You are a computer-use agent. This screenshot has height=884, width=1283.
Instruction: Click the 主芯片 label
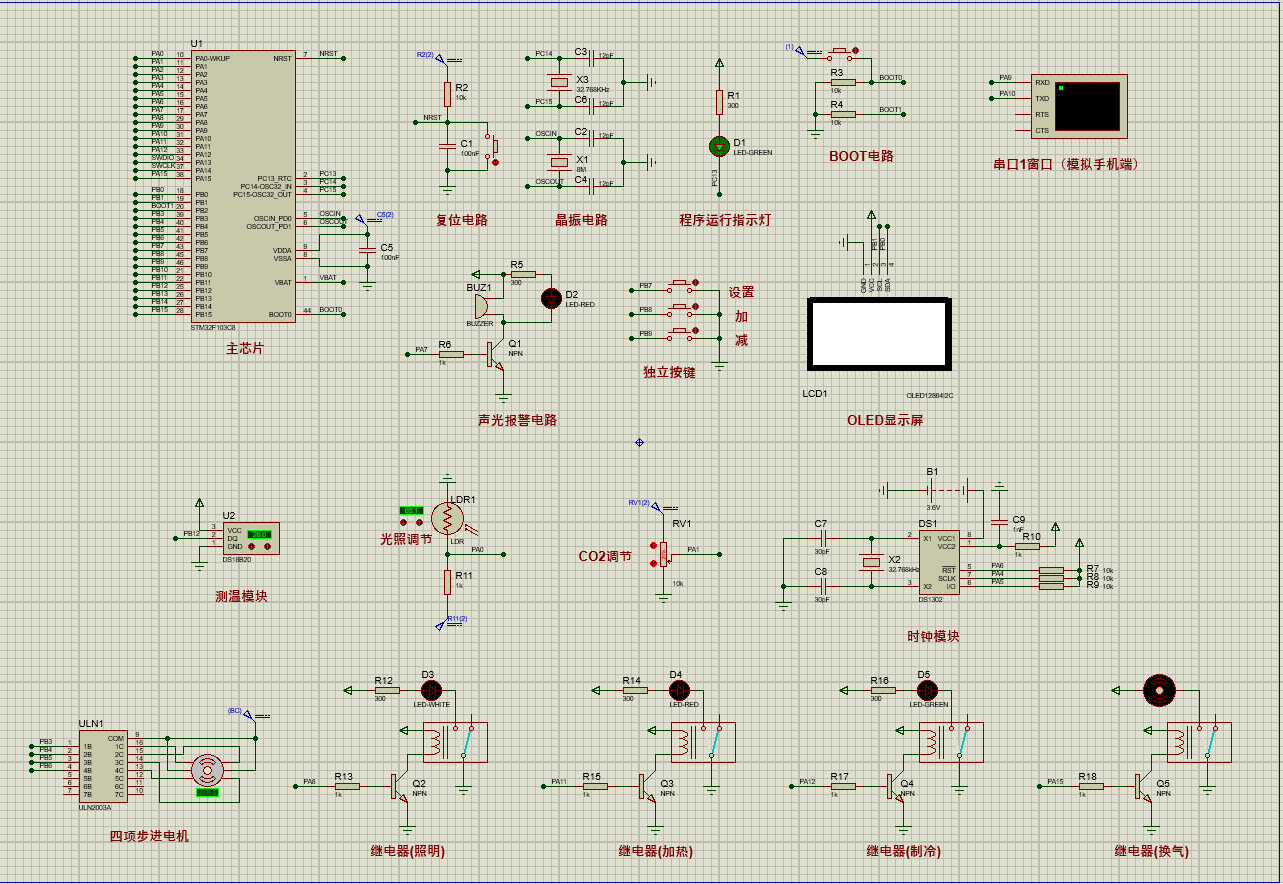click(x=245, y=347)
